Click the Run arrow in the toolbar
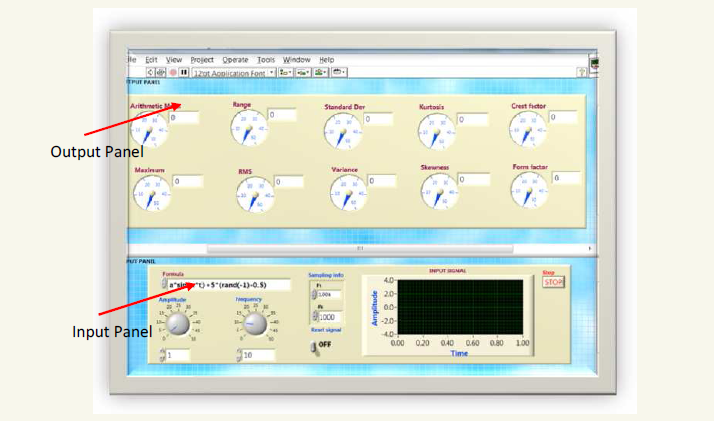Screen dimensions: 715x421 (x=150, y=72)
